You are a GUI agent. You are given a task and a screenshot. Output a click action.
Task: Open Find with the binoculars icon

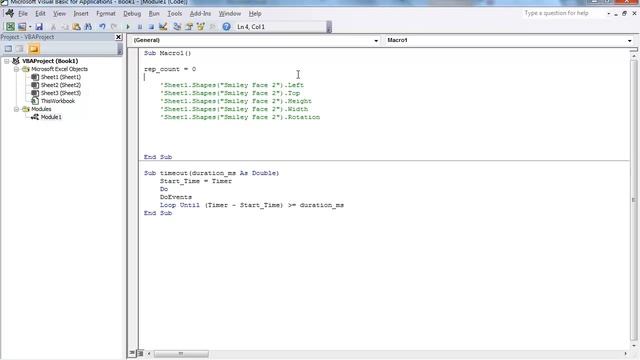88,27
